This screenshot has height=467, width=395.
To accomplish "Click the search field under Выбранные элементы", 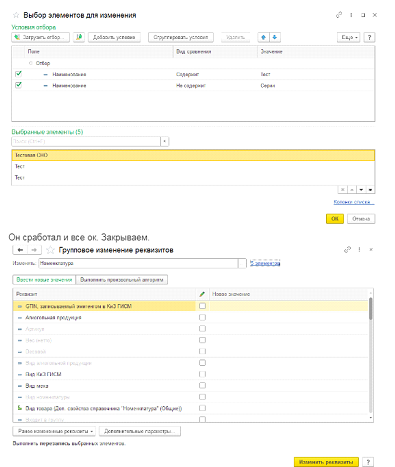I will click(x=86, y=141).
